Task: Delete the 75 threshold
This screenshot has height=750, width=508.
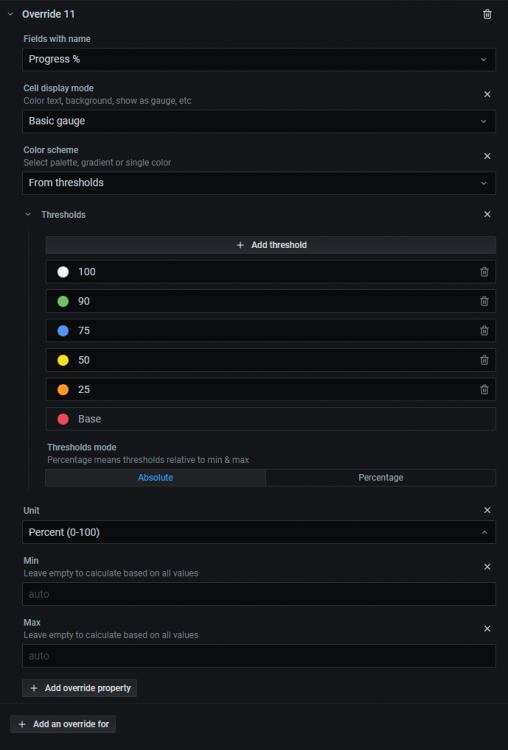Action: (484, 331)
